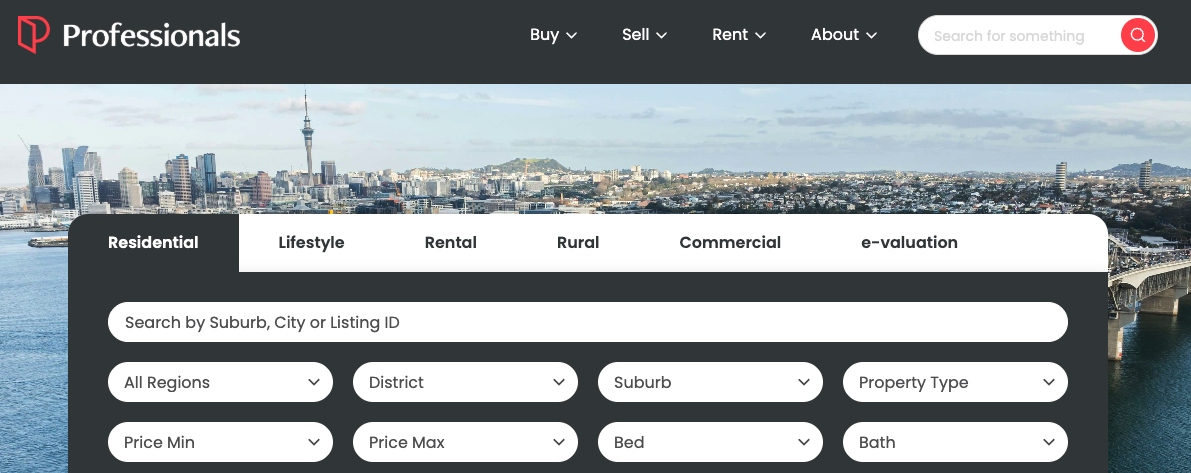Open the Suburb dropdown
This screenshot has width=1191, height=473.
[710, 382]
